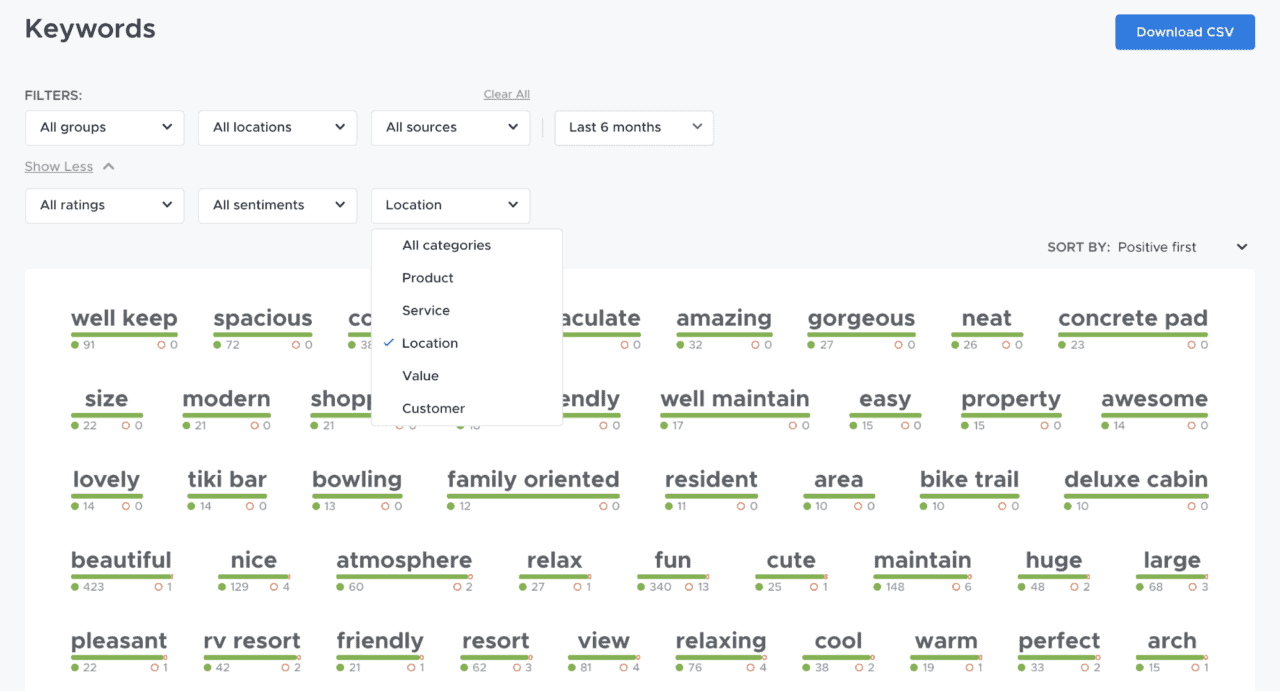Screen dimensions: 1280x692
Task: Open the All groups dropdown
Action: pos(104,127)
